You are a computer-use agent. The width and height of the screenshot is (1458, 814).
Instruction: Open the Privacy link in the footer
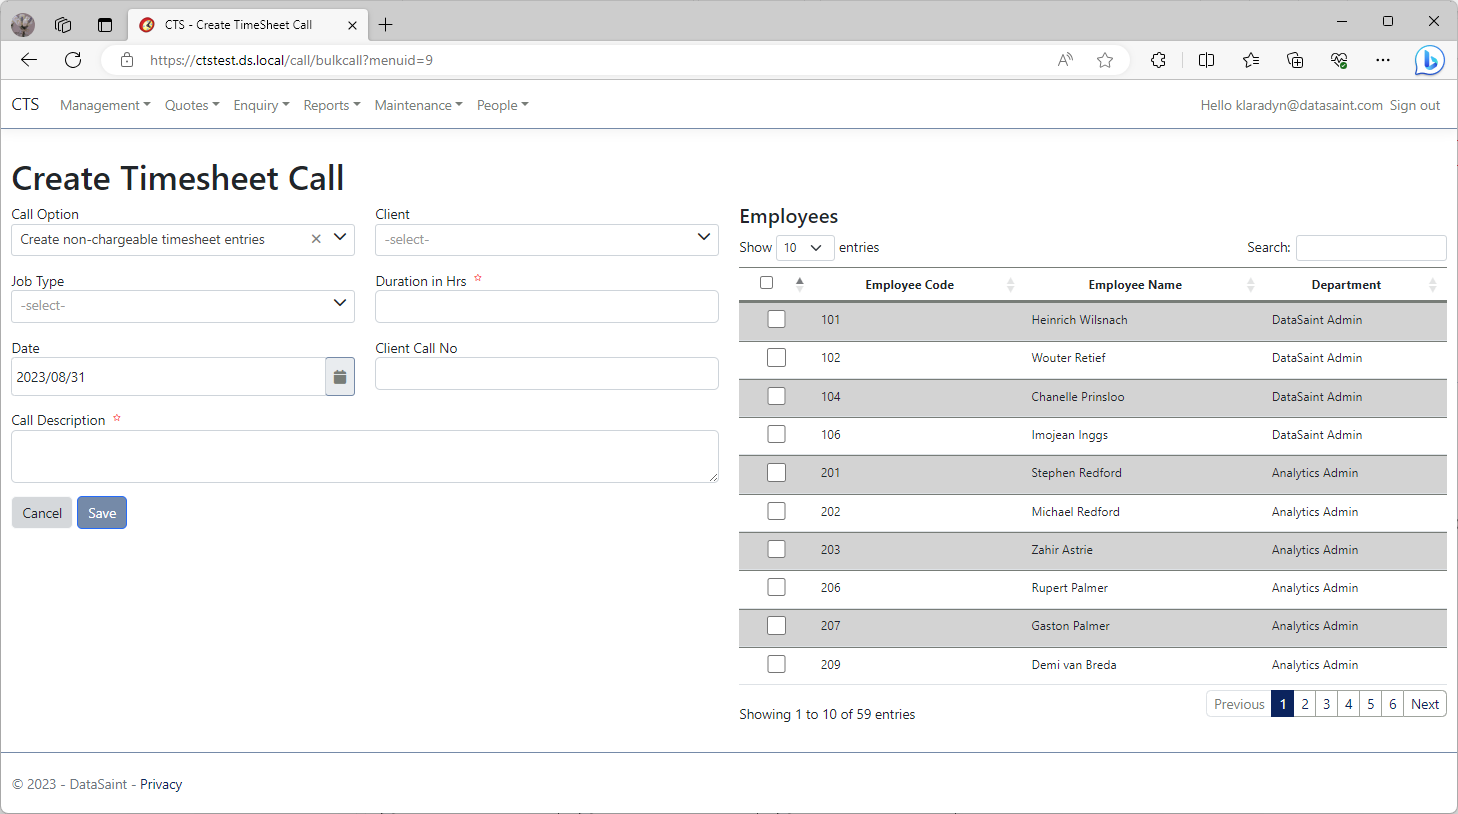point(161,784)
